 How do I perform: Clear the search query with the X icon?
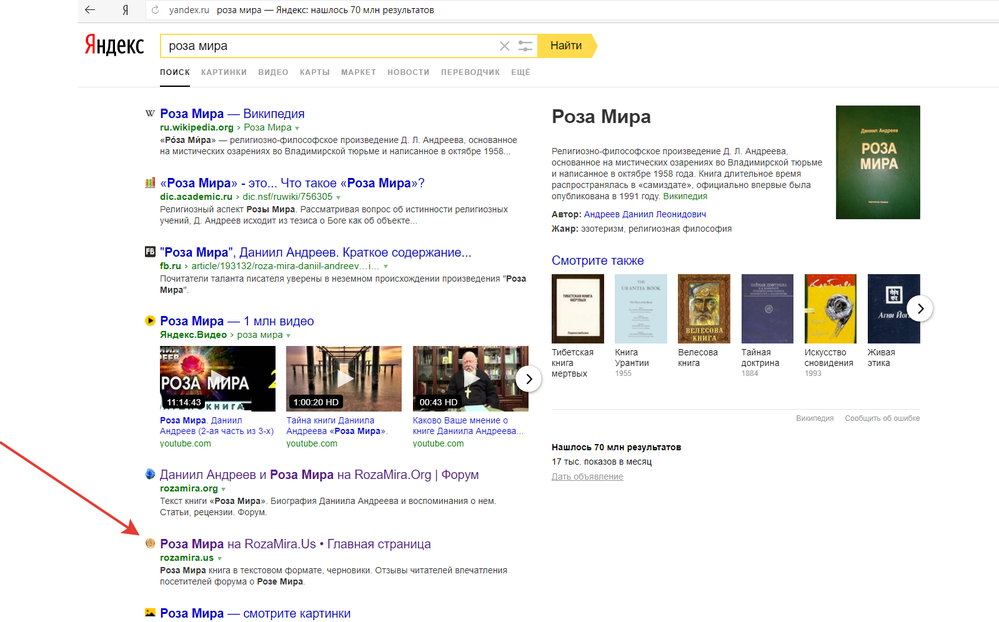[x=504, y=46]
